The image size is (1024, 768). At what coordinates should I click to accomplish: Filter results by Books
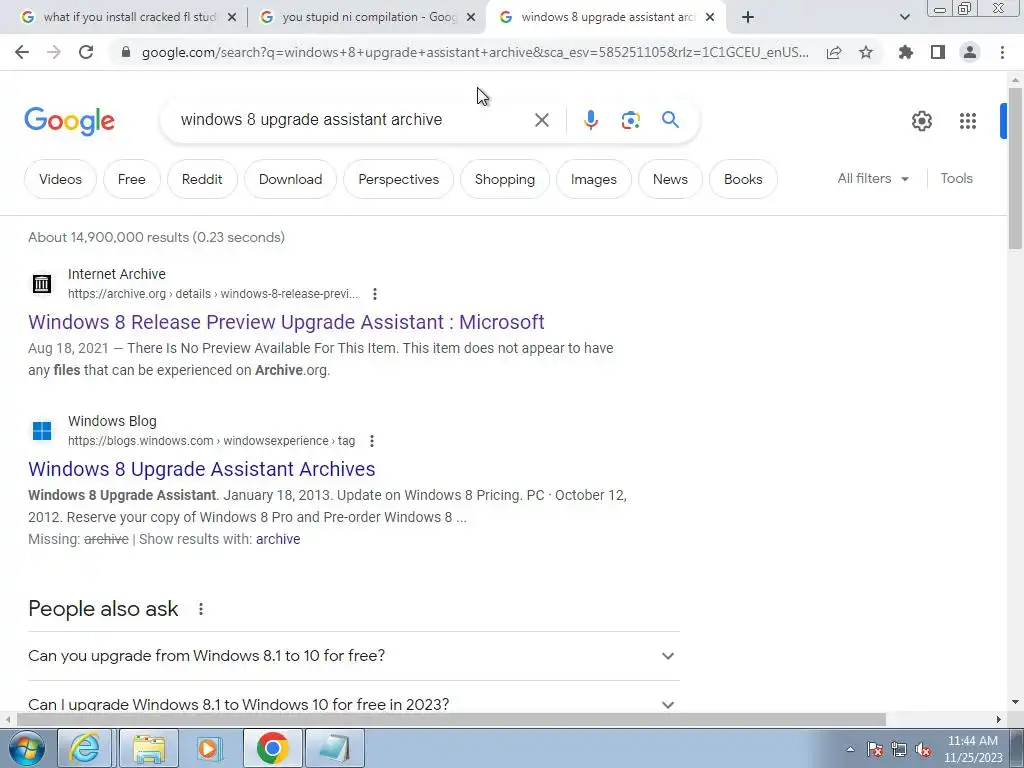click(x=743, y=179)
